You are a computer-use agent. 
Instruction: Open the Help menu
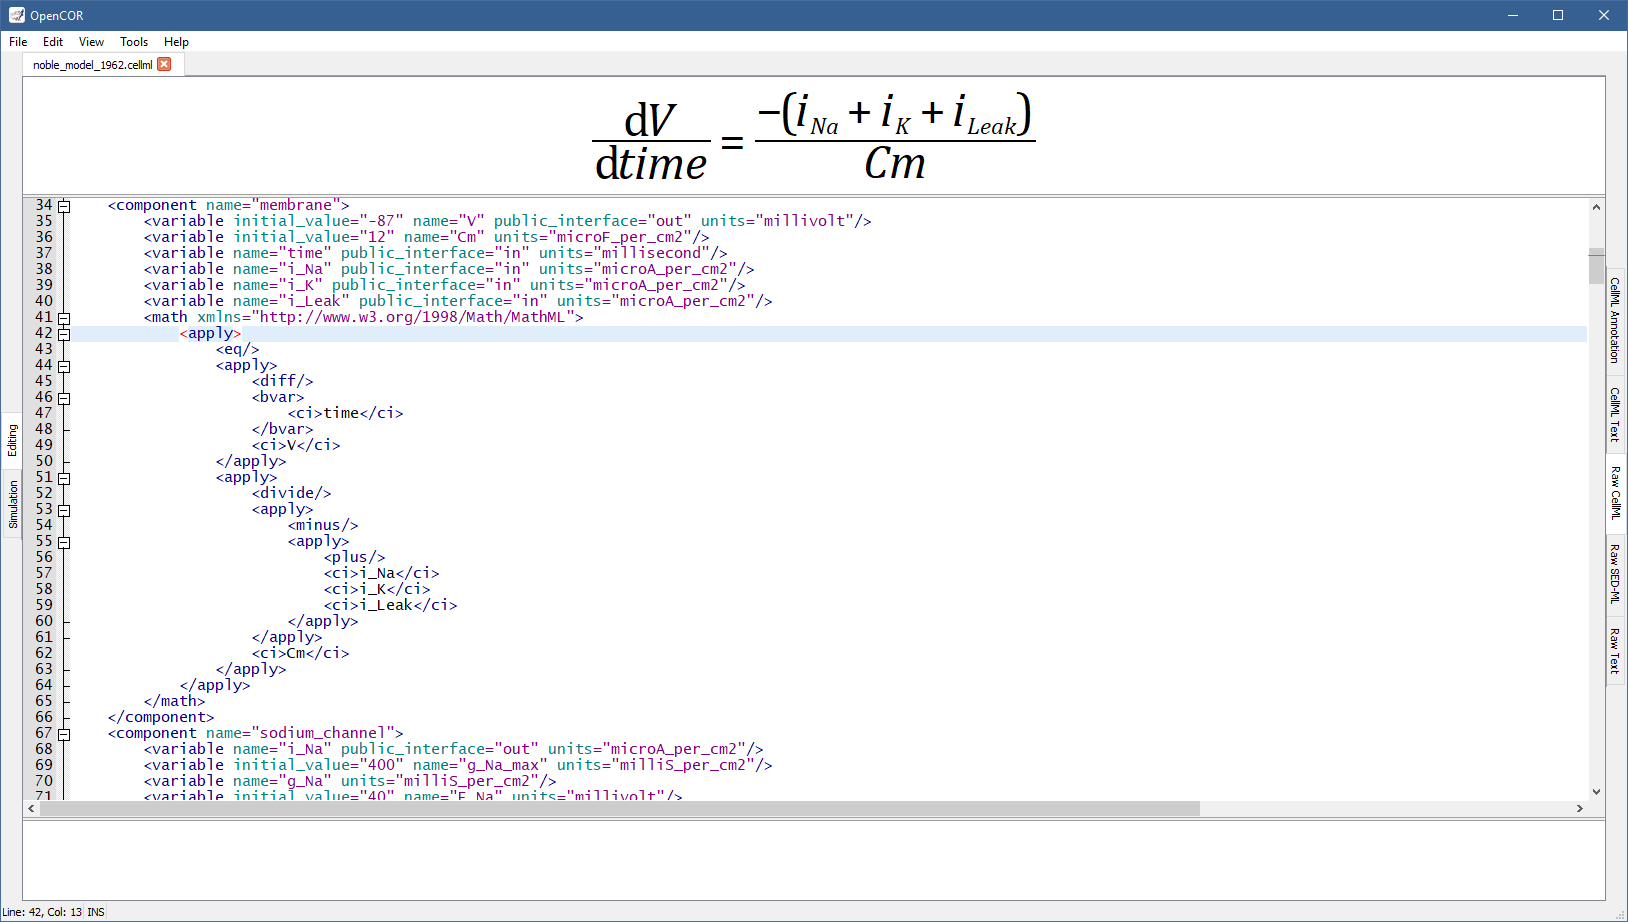[176, 42]
